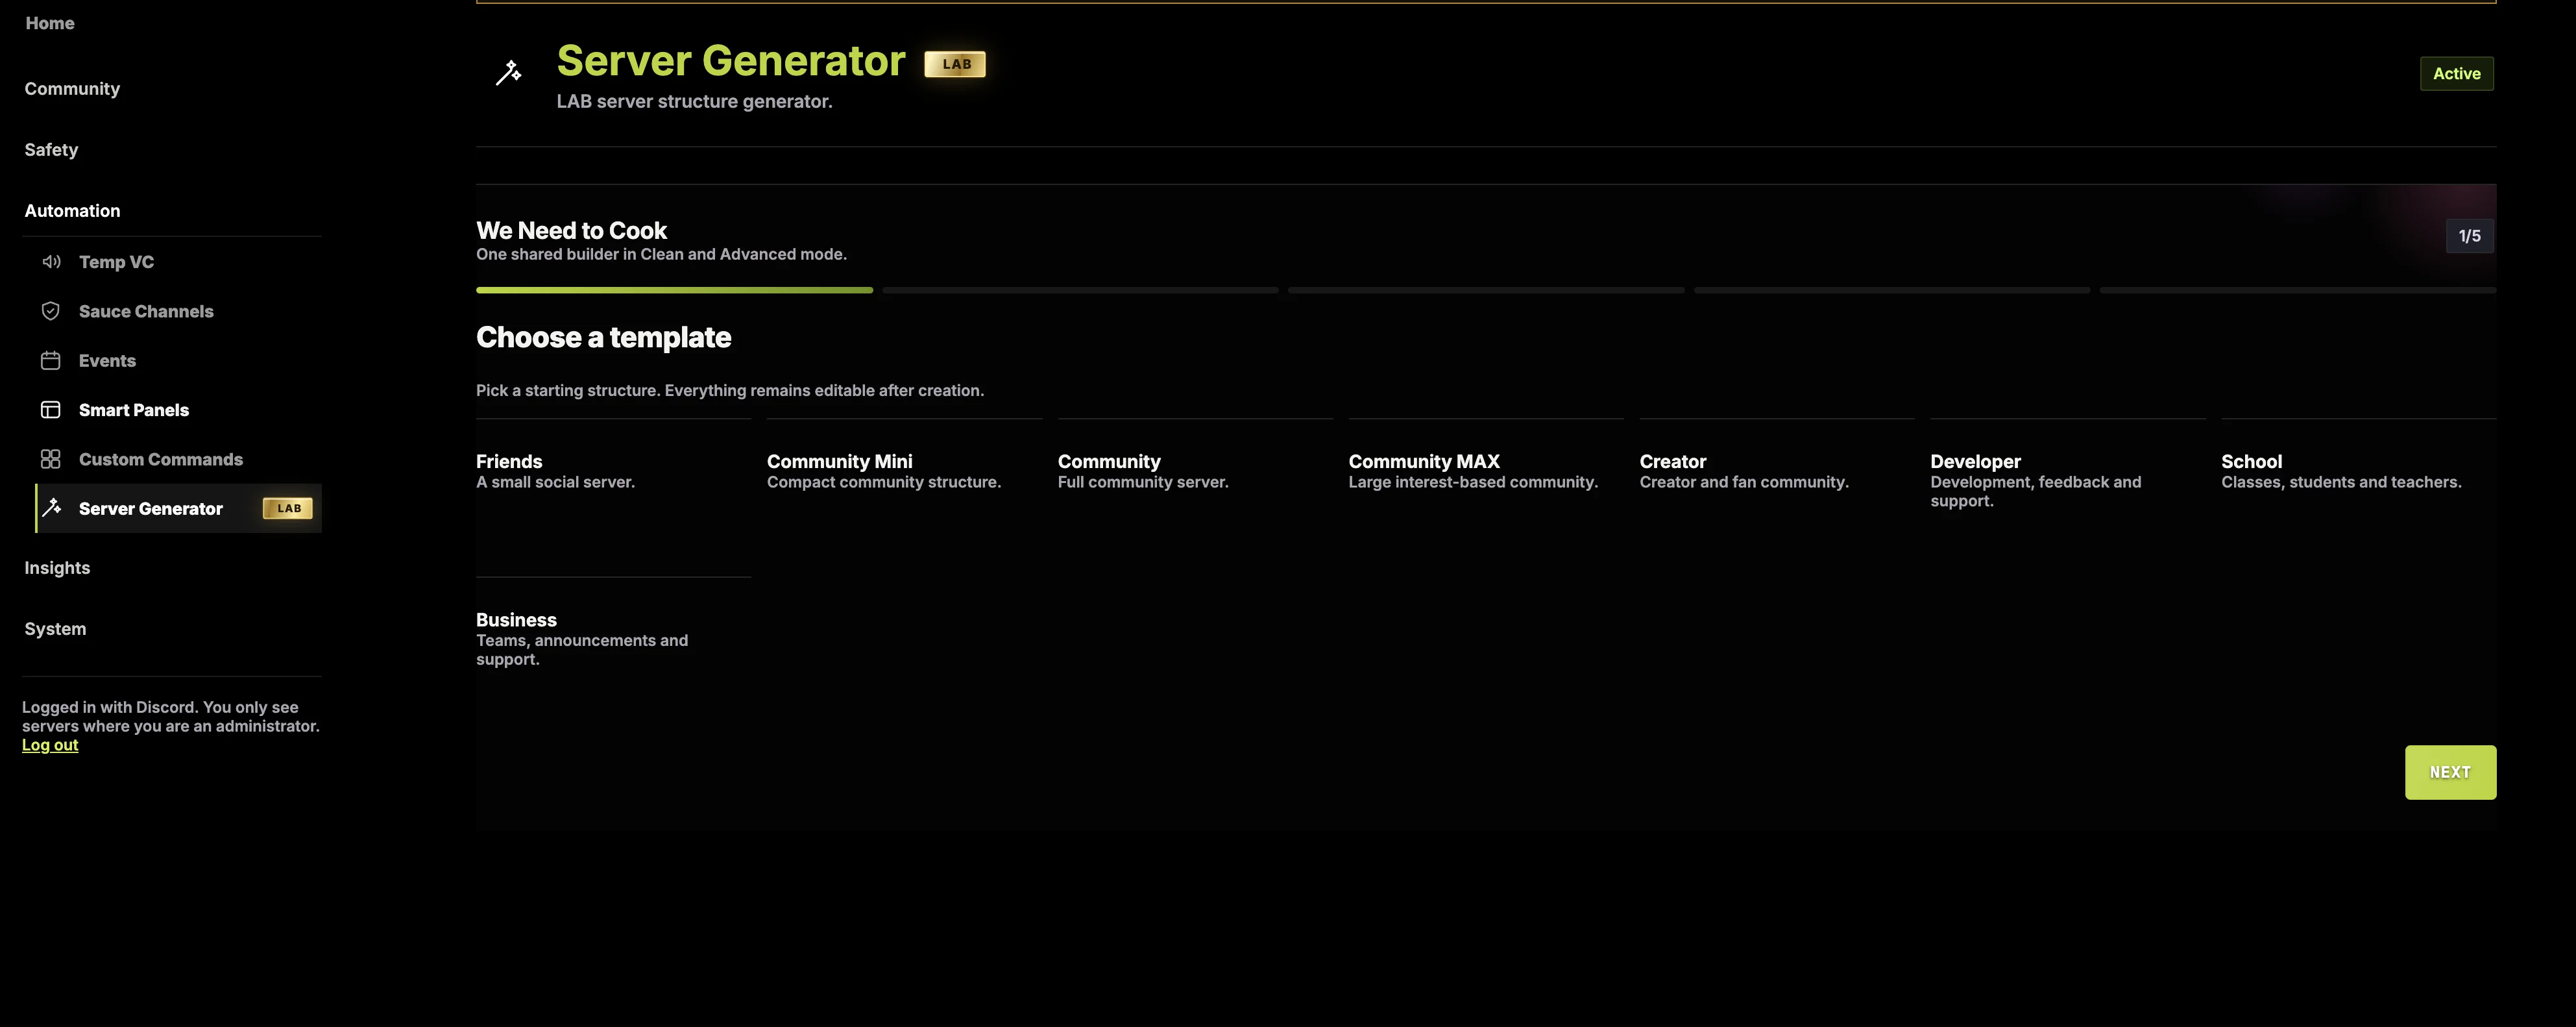Click 'Pick a starting structure' helper text

click(x=730, y=391)
